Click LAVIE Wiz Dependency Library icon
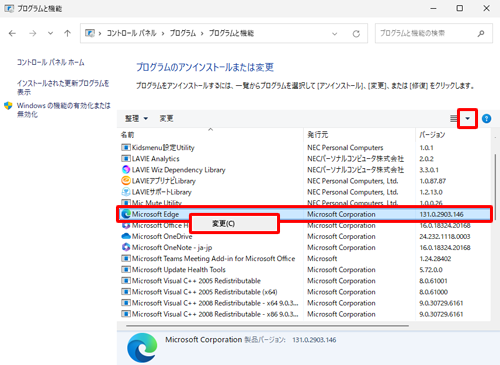 [126, 170]
